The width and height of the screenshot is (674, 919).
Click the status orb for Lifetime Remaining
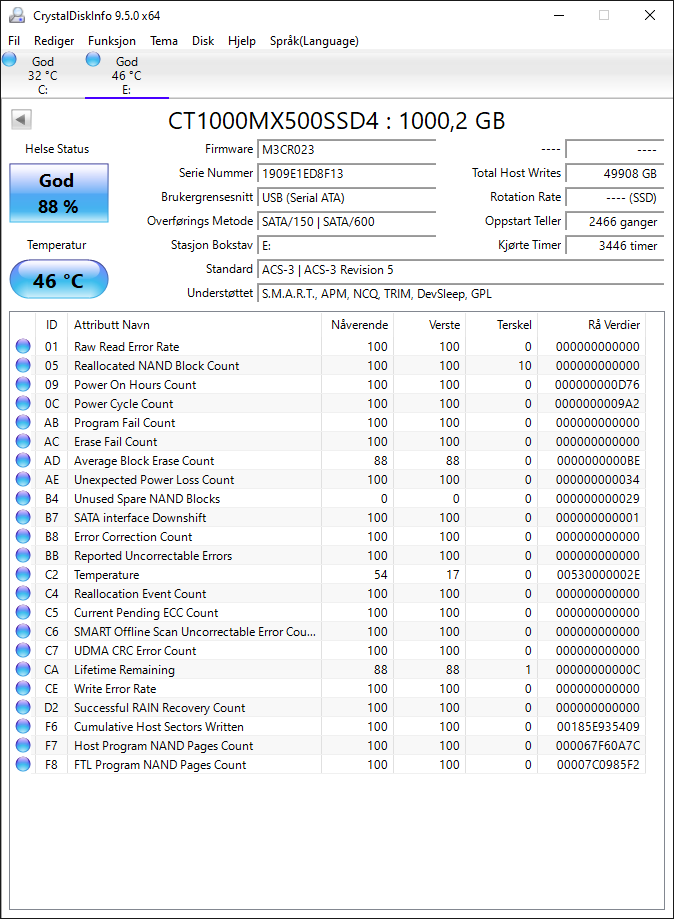point(23,669)
